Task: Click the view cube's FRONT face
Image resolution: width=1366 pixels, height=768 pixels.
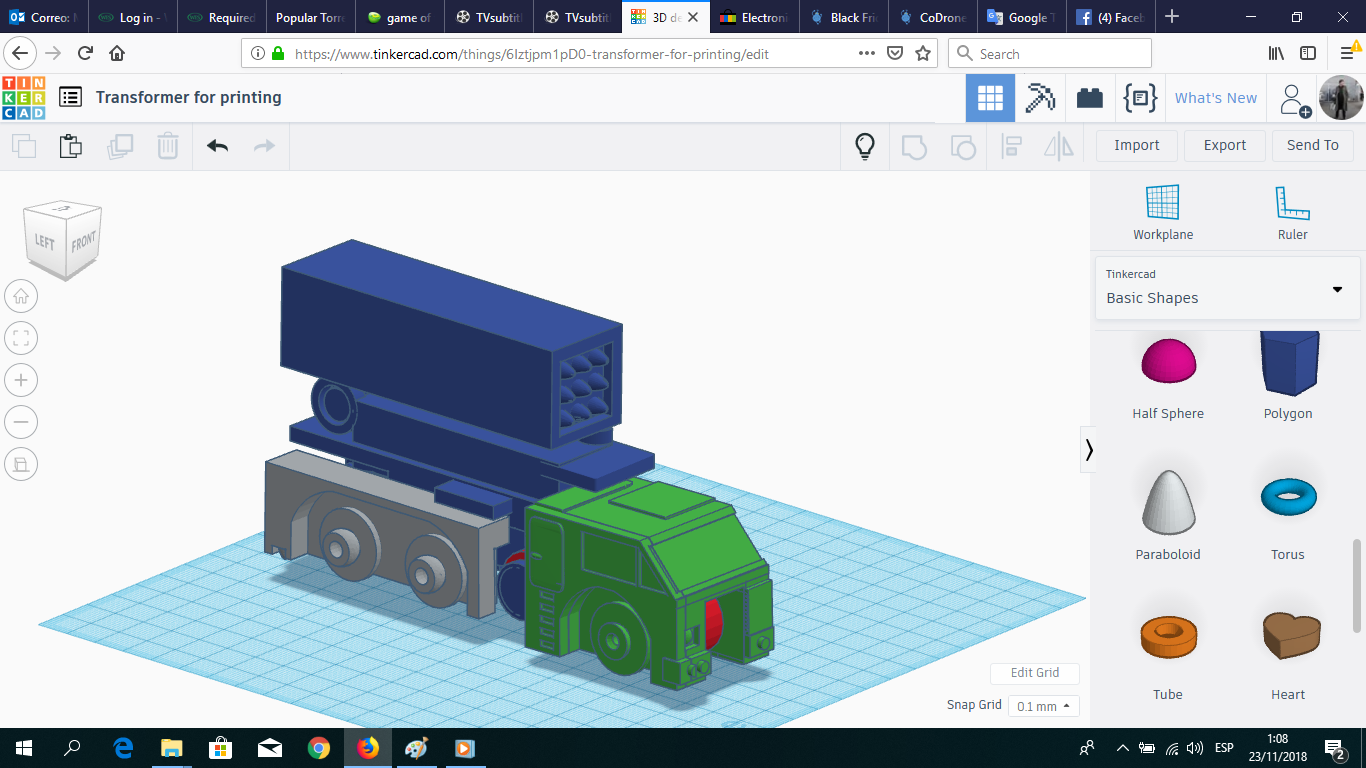Action: (84, 242)
